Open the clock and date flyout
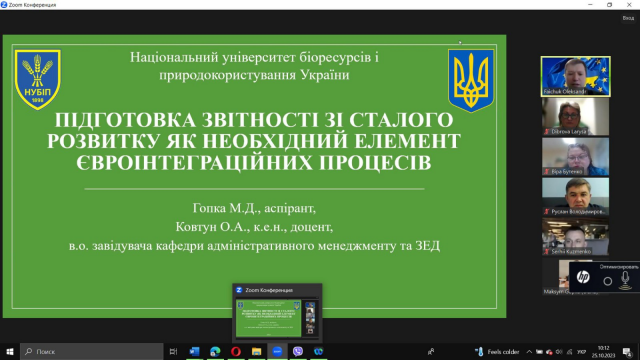 point(603,351)
